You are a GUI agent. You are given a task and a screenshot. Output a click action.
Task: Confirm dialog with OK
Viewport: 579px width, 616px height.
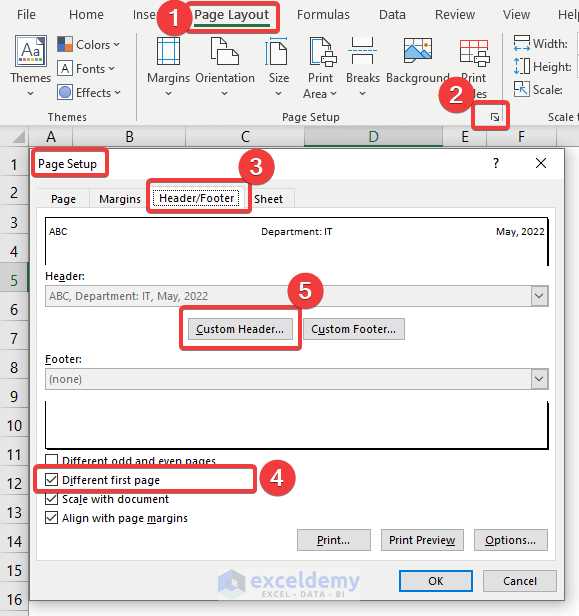(x=436, y=581)
